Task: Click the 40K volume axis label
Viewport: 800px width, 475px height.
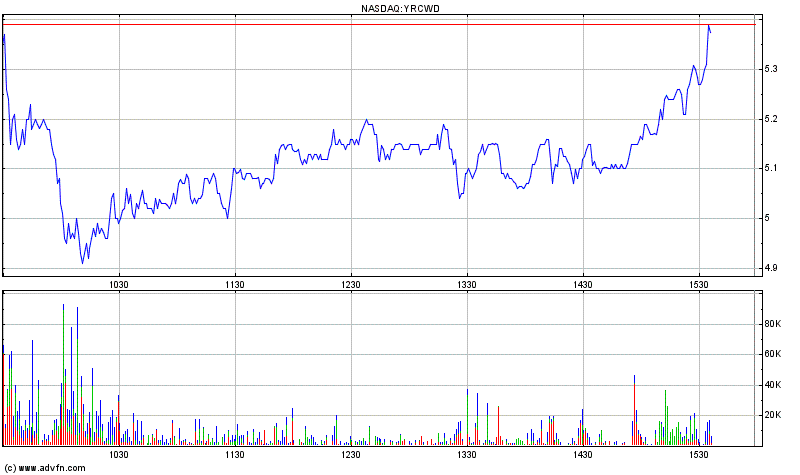Action: [x=772, y=385]
